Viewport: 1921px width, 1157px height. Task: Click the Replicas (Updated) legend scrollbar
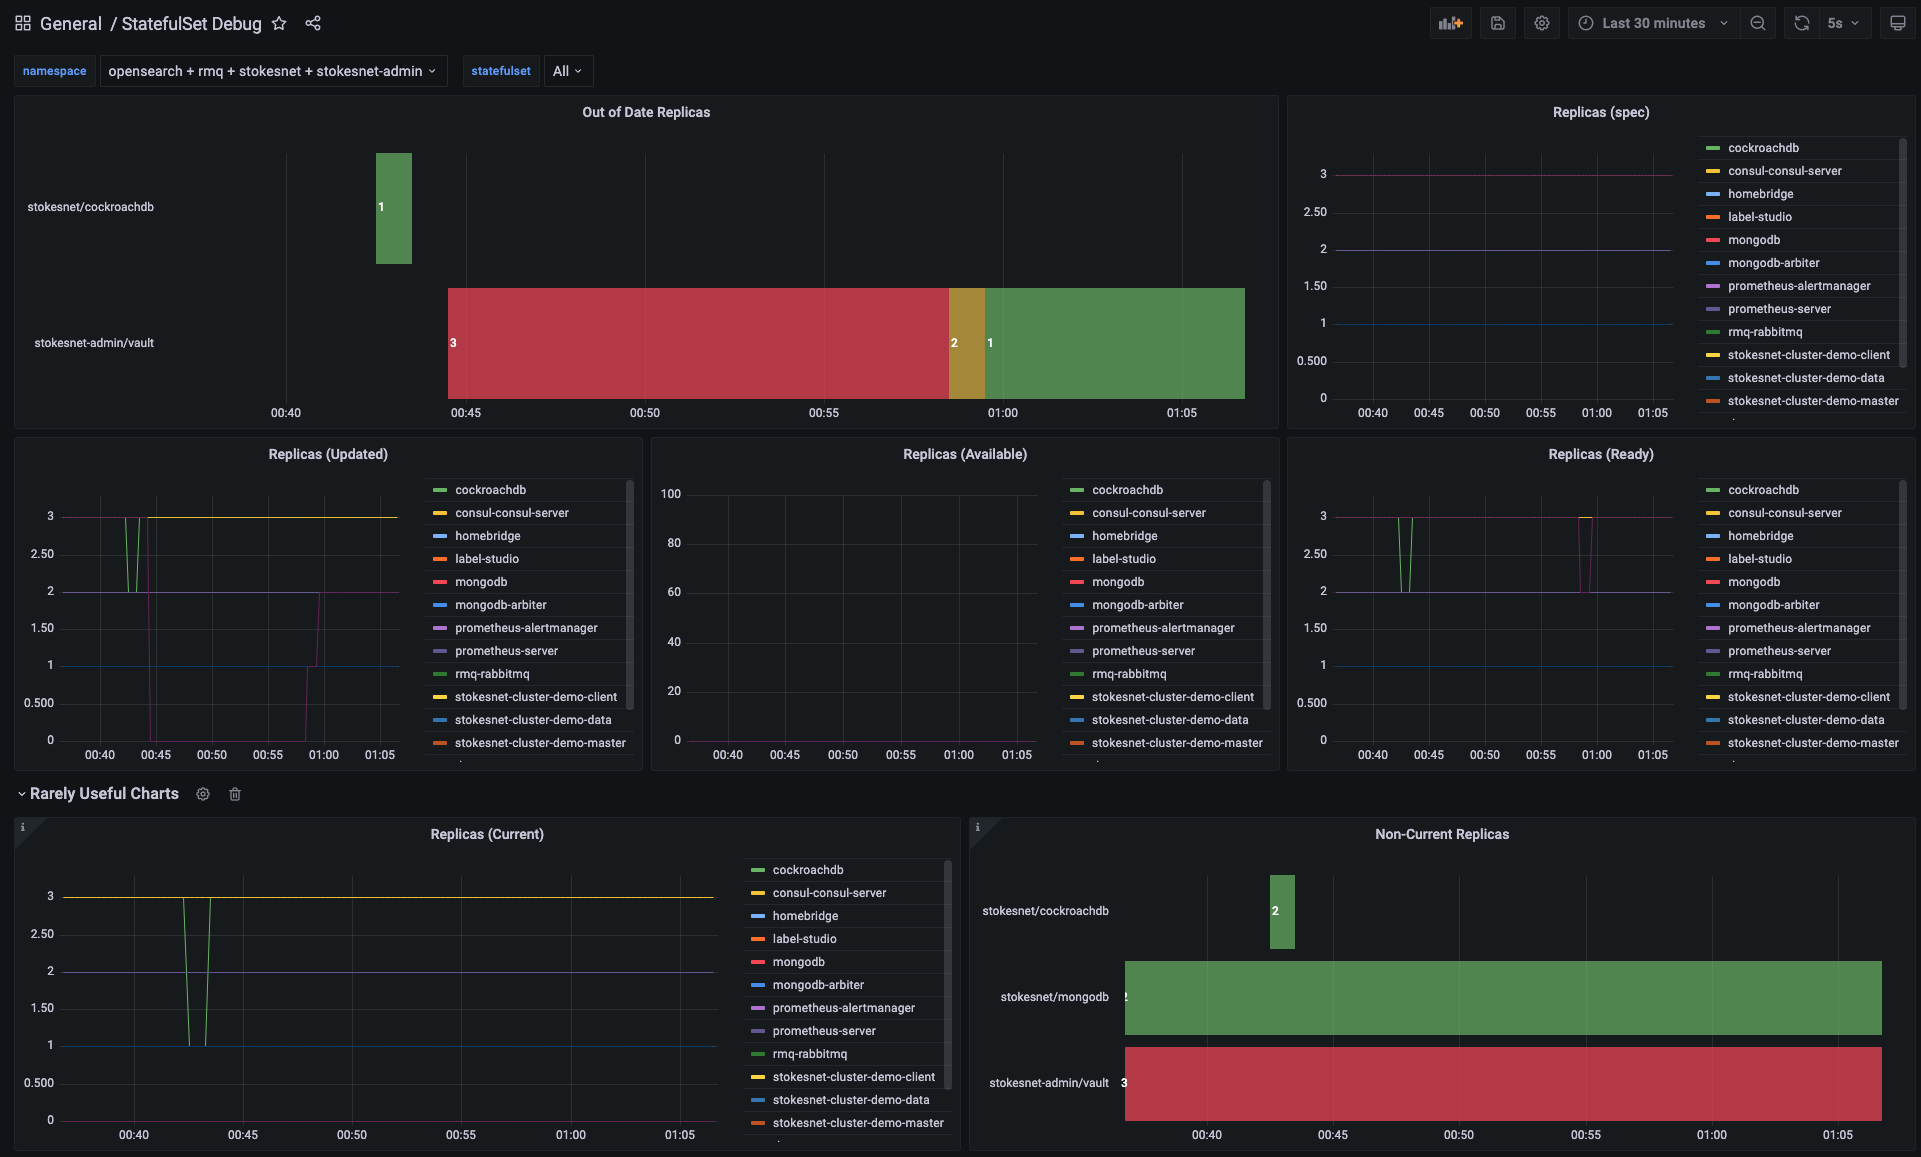coord(629,595)
